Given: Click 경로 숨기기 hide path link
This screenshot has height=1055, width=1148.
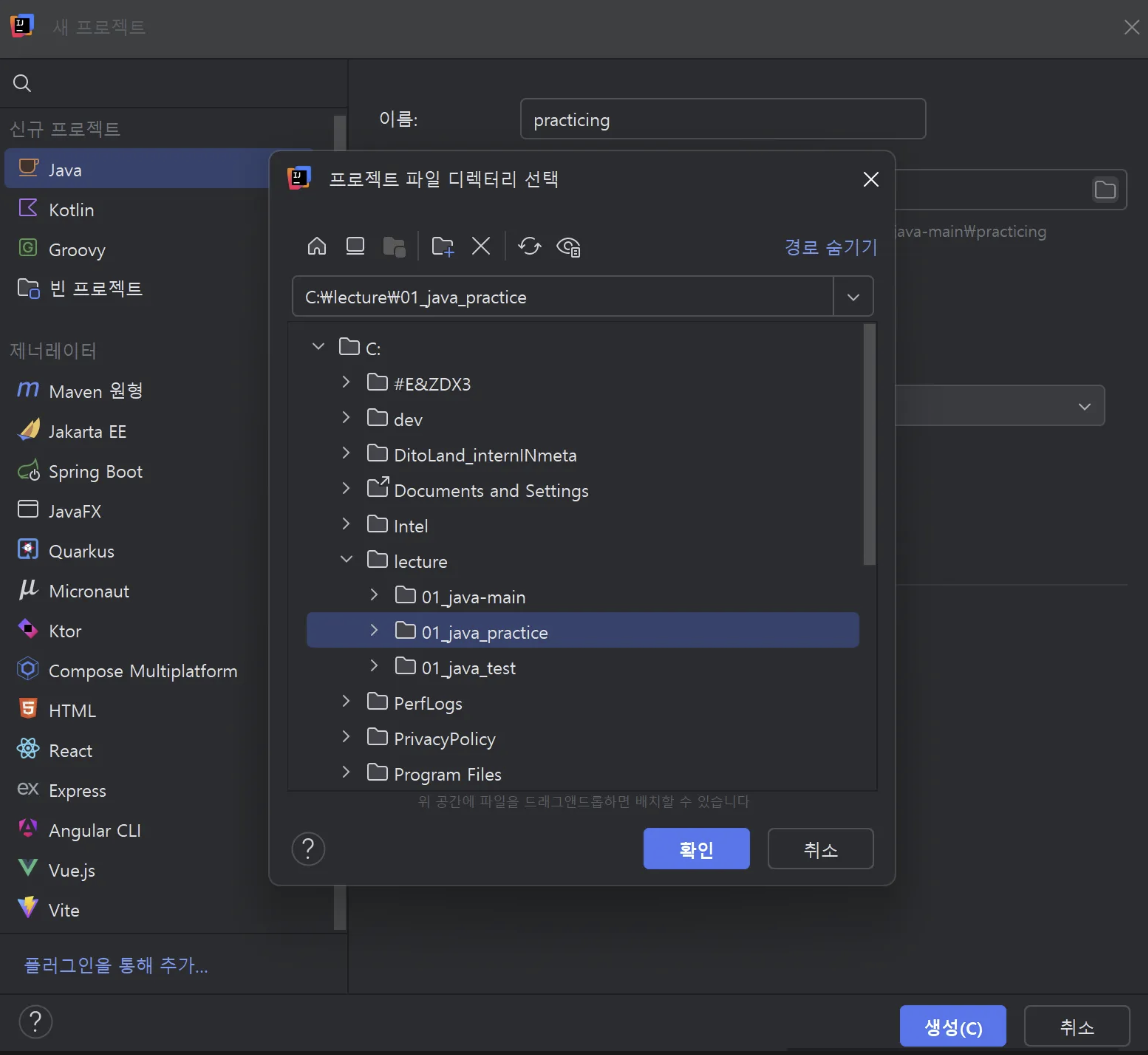Looking at the screenshot, I should 830,247.
